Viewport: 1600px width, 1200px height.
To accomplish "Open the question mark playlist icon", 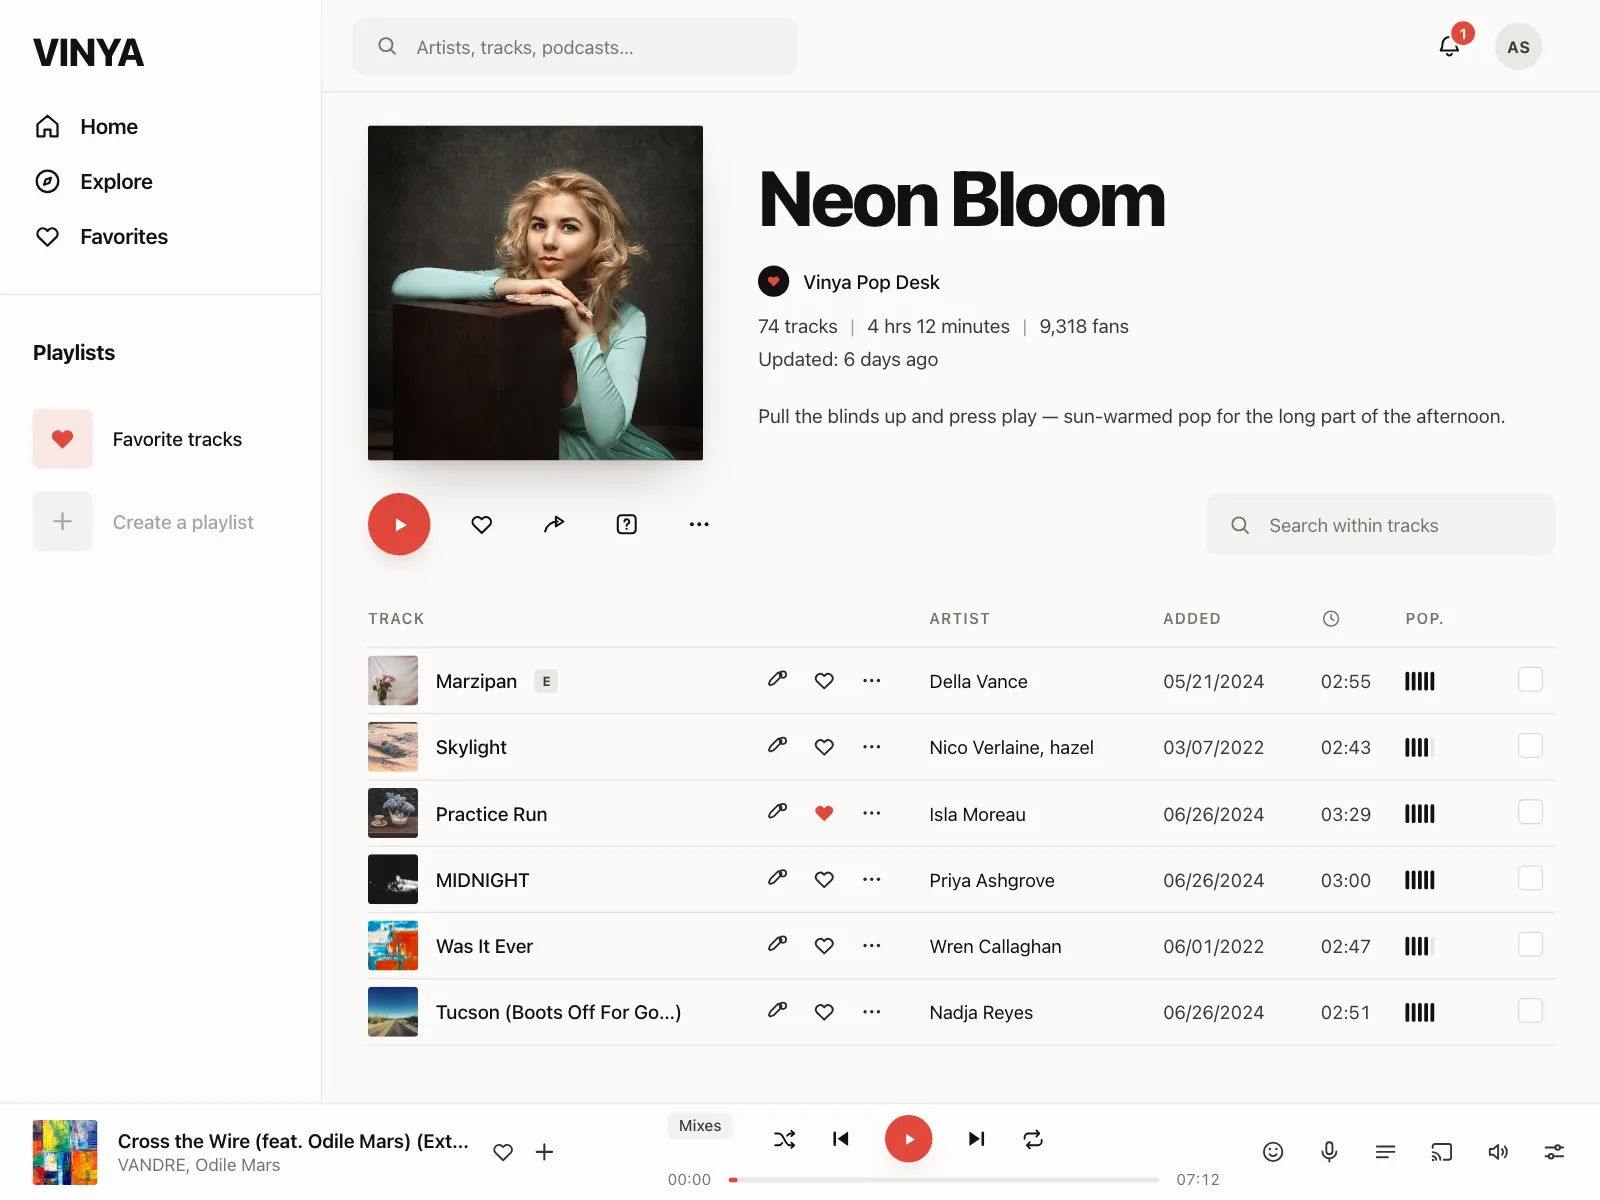I will pyautogui.click(x=627, y=524).
